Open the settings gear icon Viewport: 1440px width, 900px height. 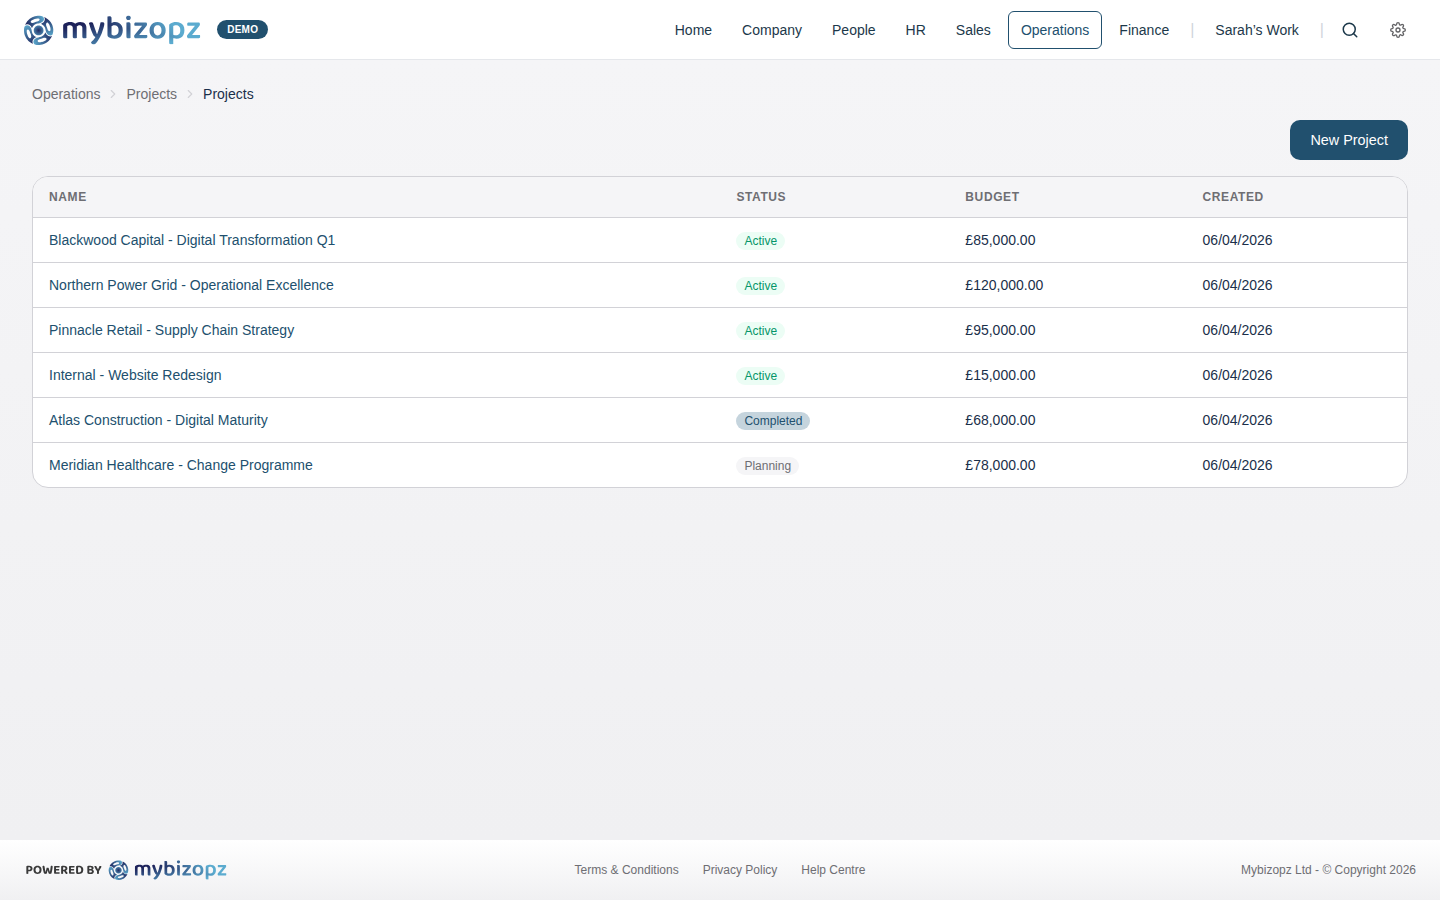point(1398,30)
